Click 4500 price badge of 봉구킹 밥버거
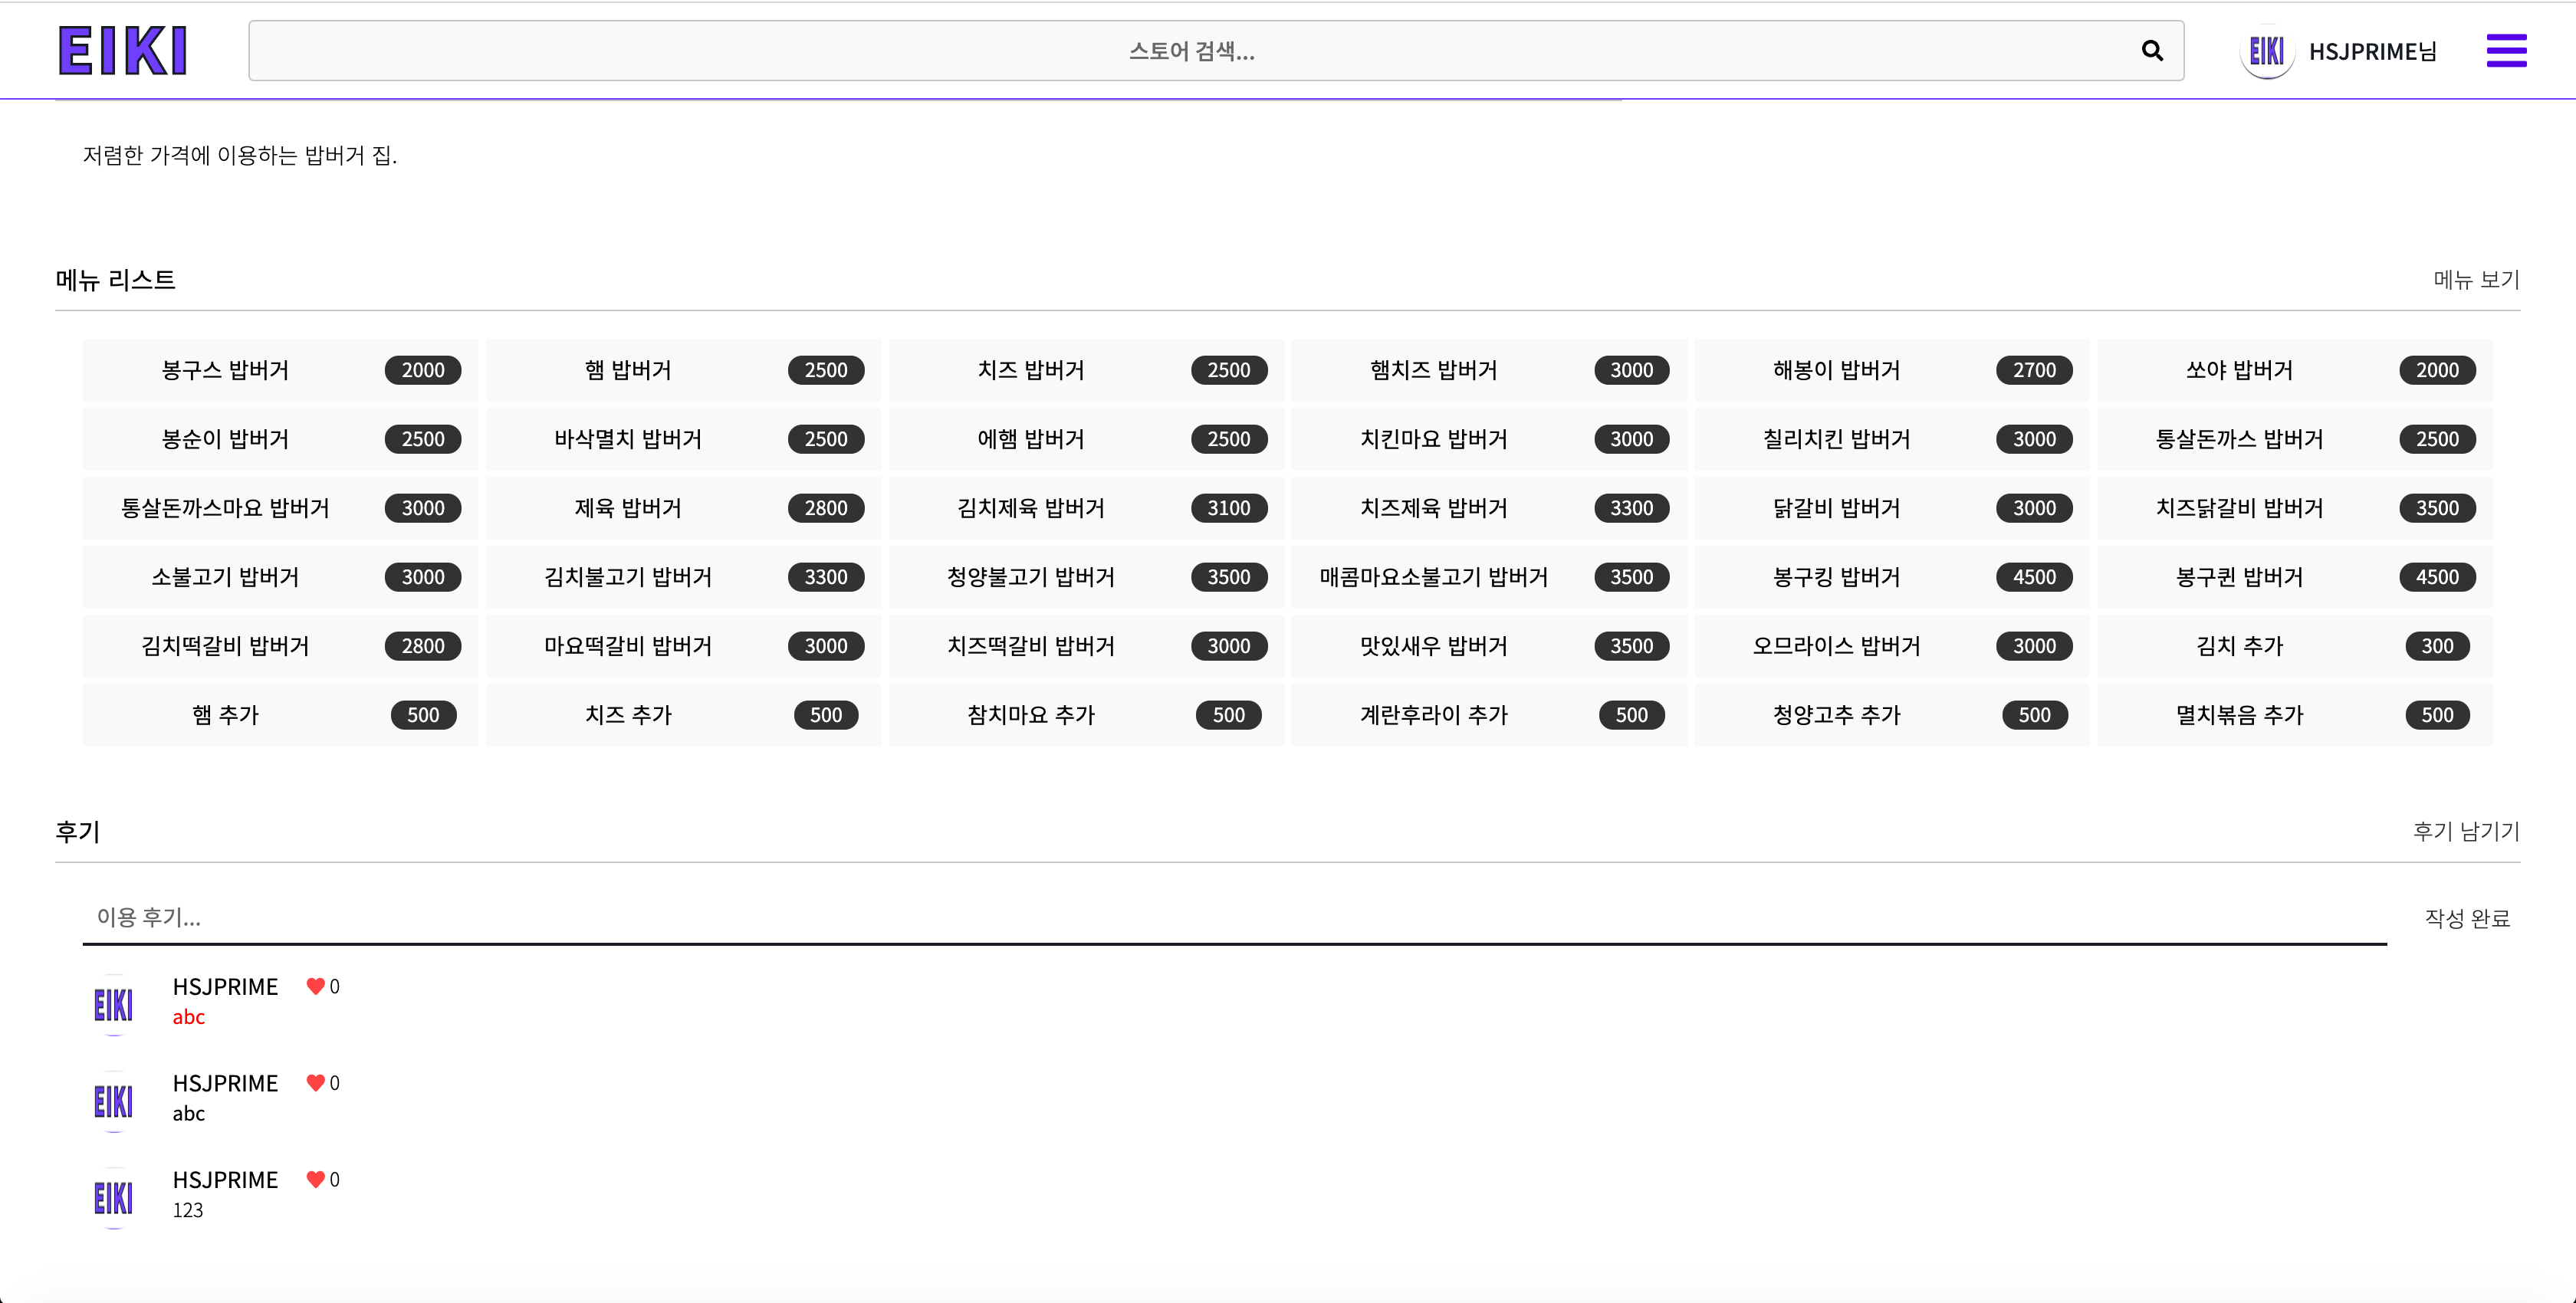 click(2033, 577)
